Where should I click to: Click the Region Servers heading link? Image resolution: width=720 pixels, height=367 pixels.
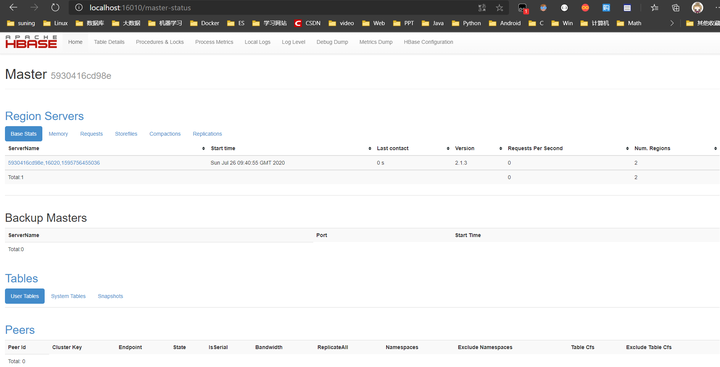[x=45, y=116]
